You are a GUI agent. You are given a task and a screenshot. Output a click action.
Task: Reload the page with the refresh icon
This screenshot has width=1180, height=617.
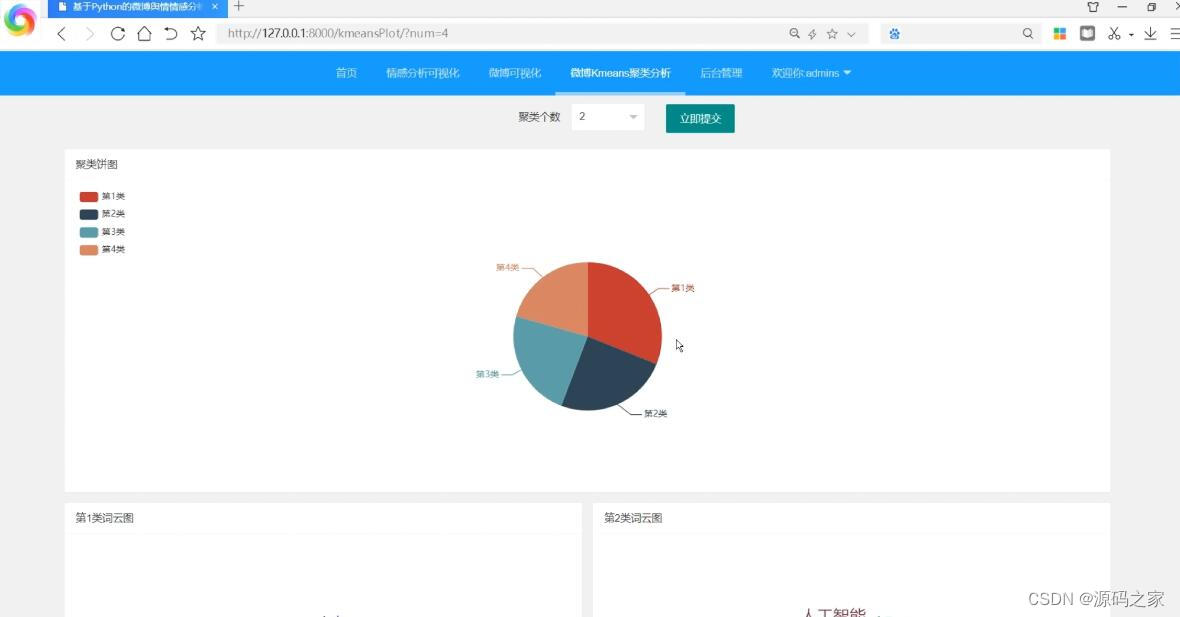117,34
